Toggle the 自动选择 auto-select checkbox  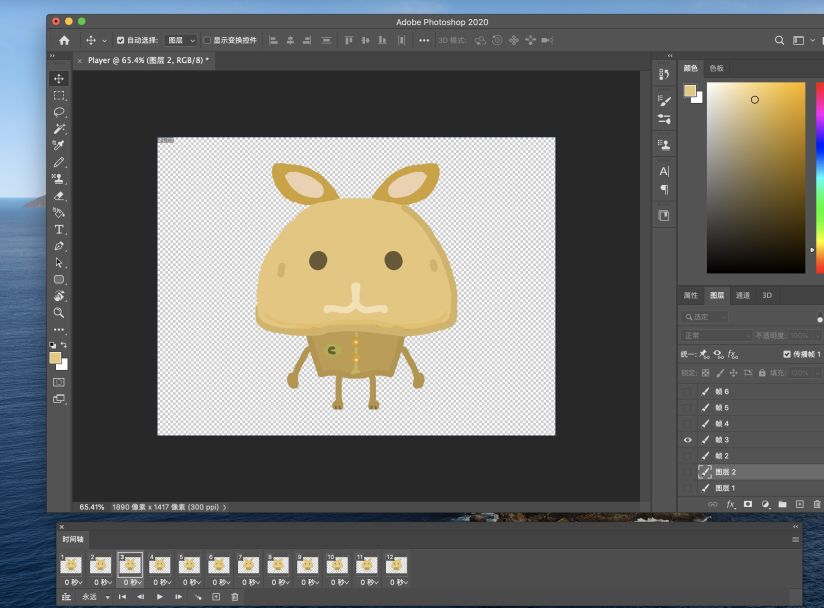coord(121,41)
